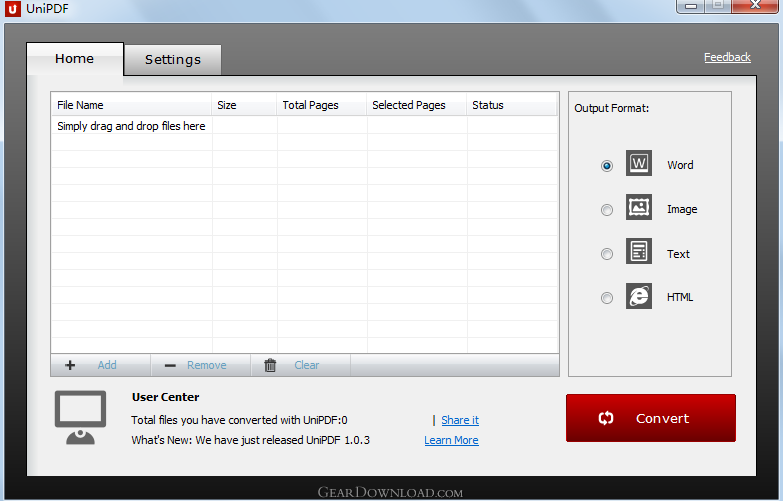Click the Image format label
783x501 pixels.
click(682, 209)
